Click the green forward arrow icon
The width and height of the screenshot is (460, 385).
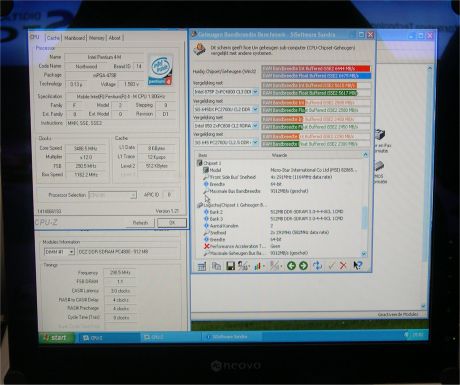(303, 266)
